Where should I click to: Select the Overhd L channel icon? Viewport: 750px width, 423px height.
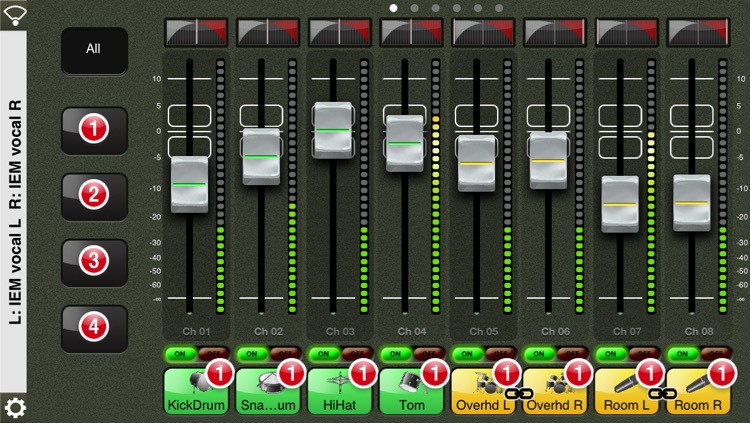tap(483, 391)
